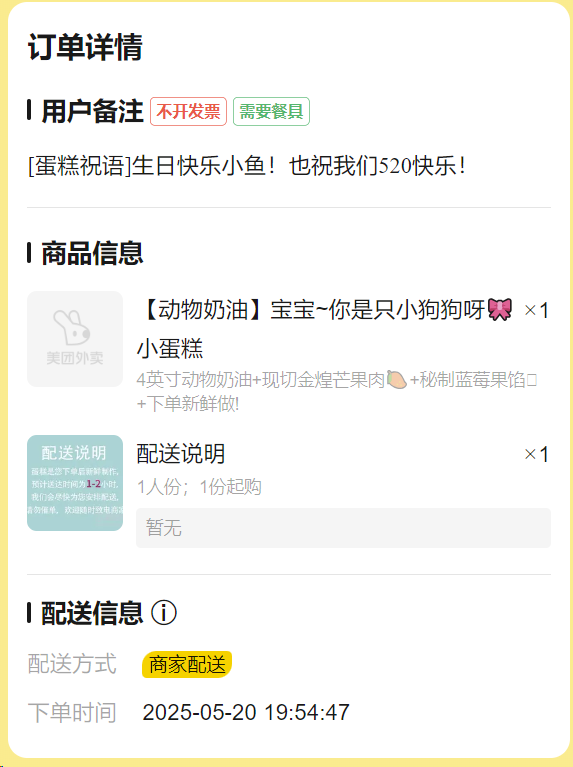Click the ×1 quantity of cake item
The width and height of the screenshot is (573, 767).
(536, 311)
